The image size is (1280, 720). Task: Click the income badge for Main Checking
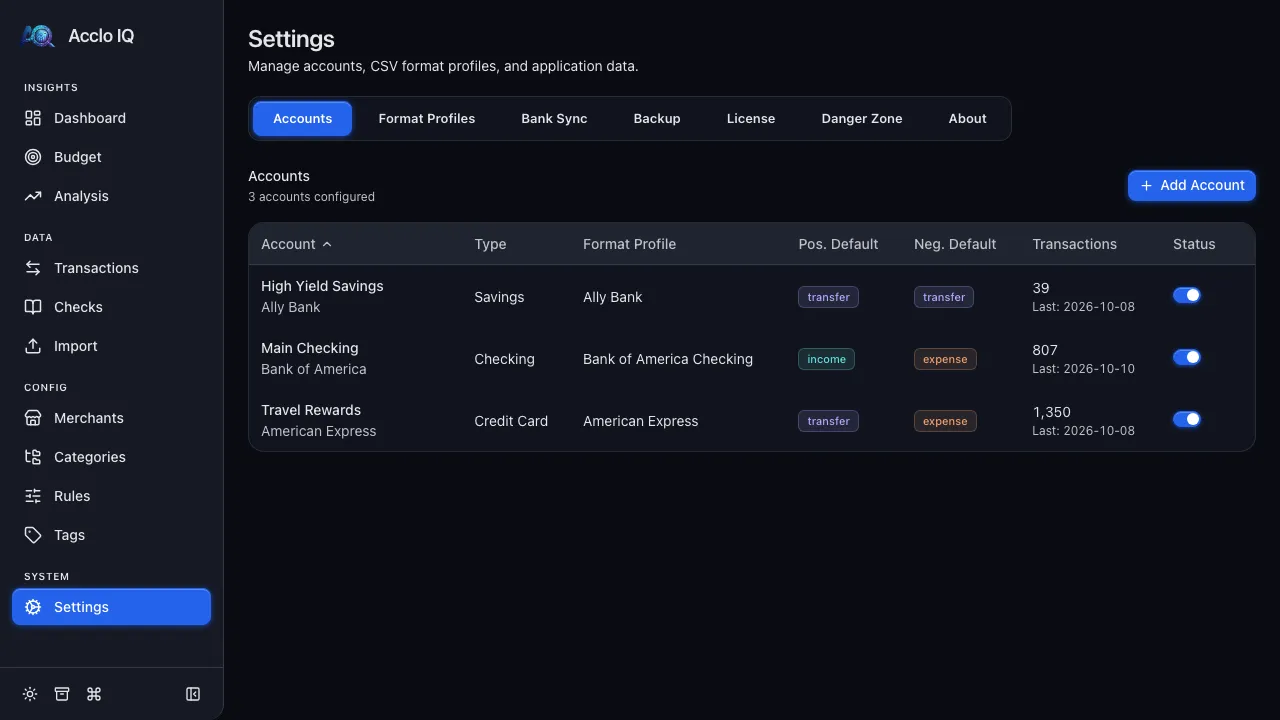click(826, 359)
